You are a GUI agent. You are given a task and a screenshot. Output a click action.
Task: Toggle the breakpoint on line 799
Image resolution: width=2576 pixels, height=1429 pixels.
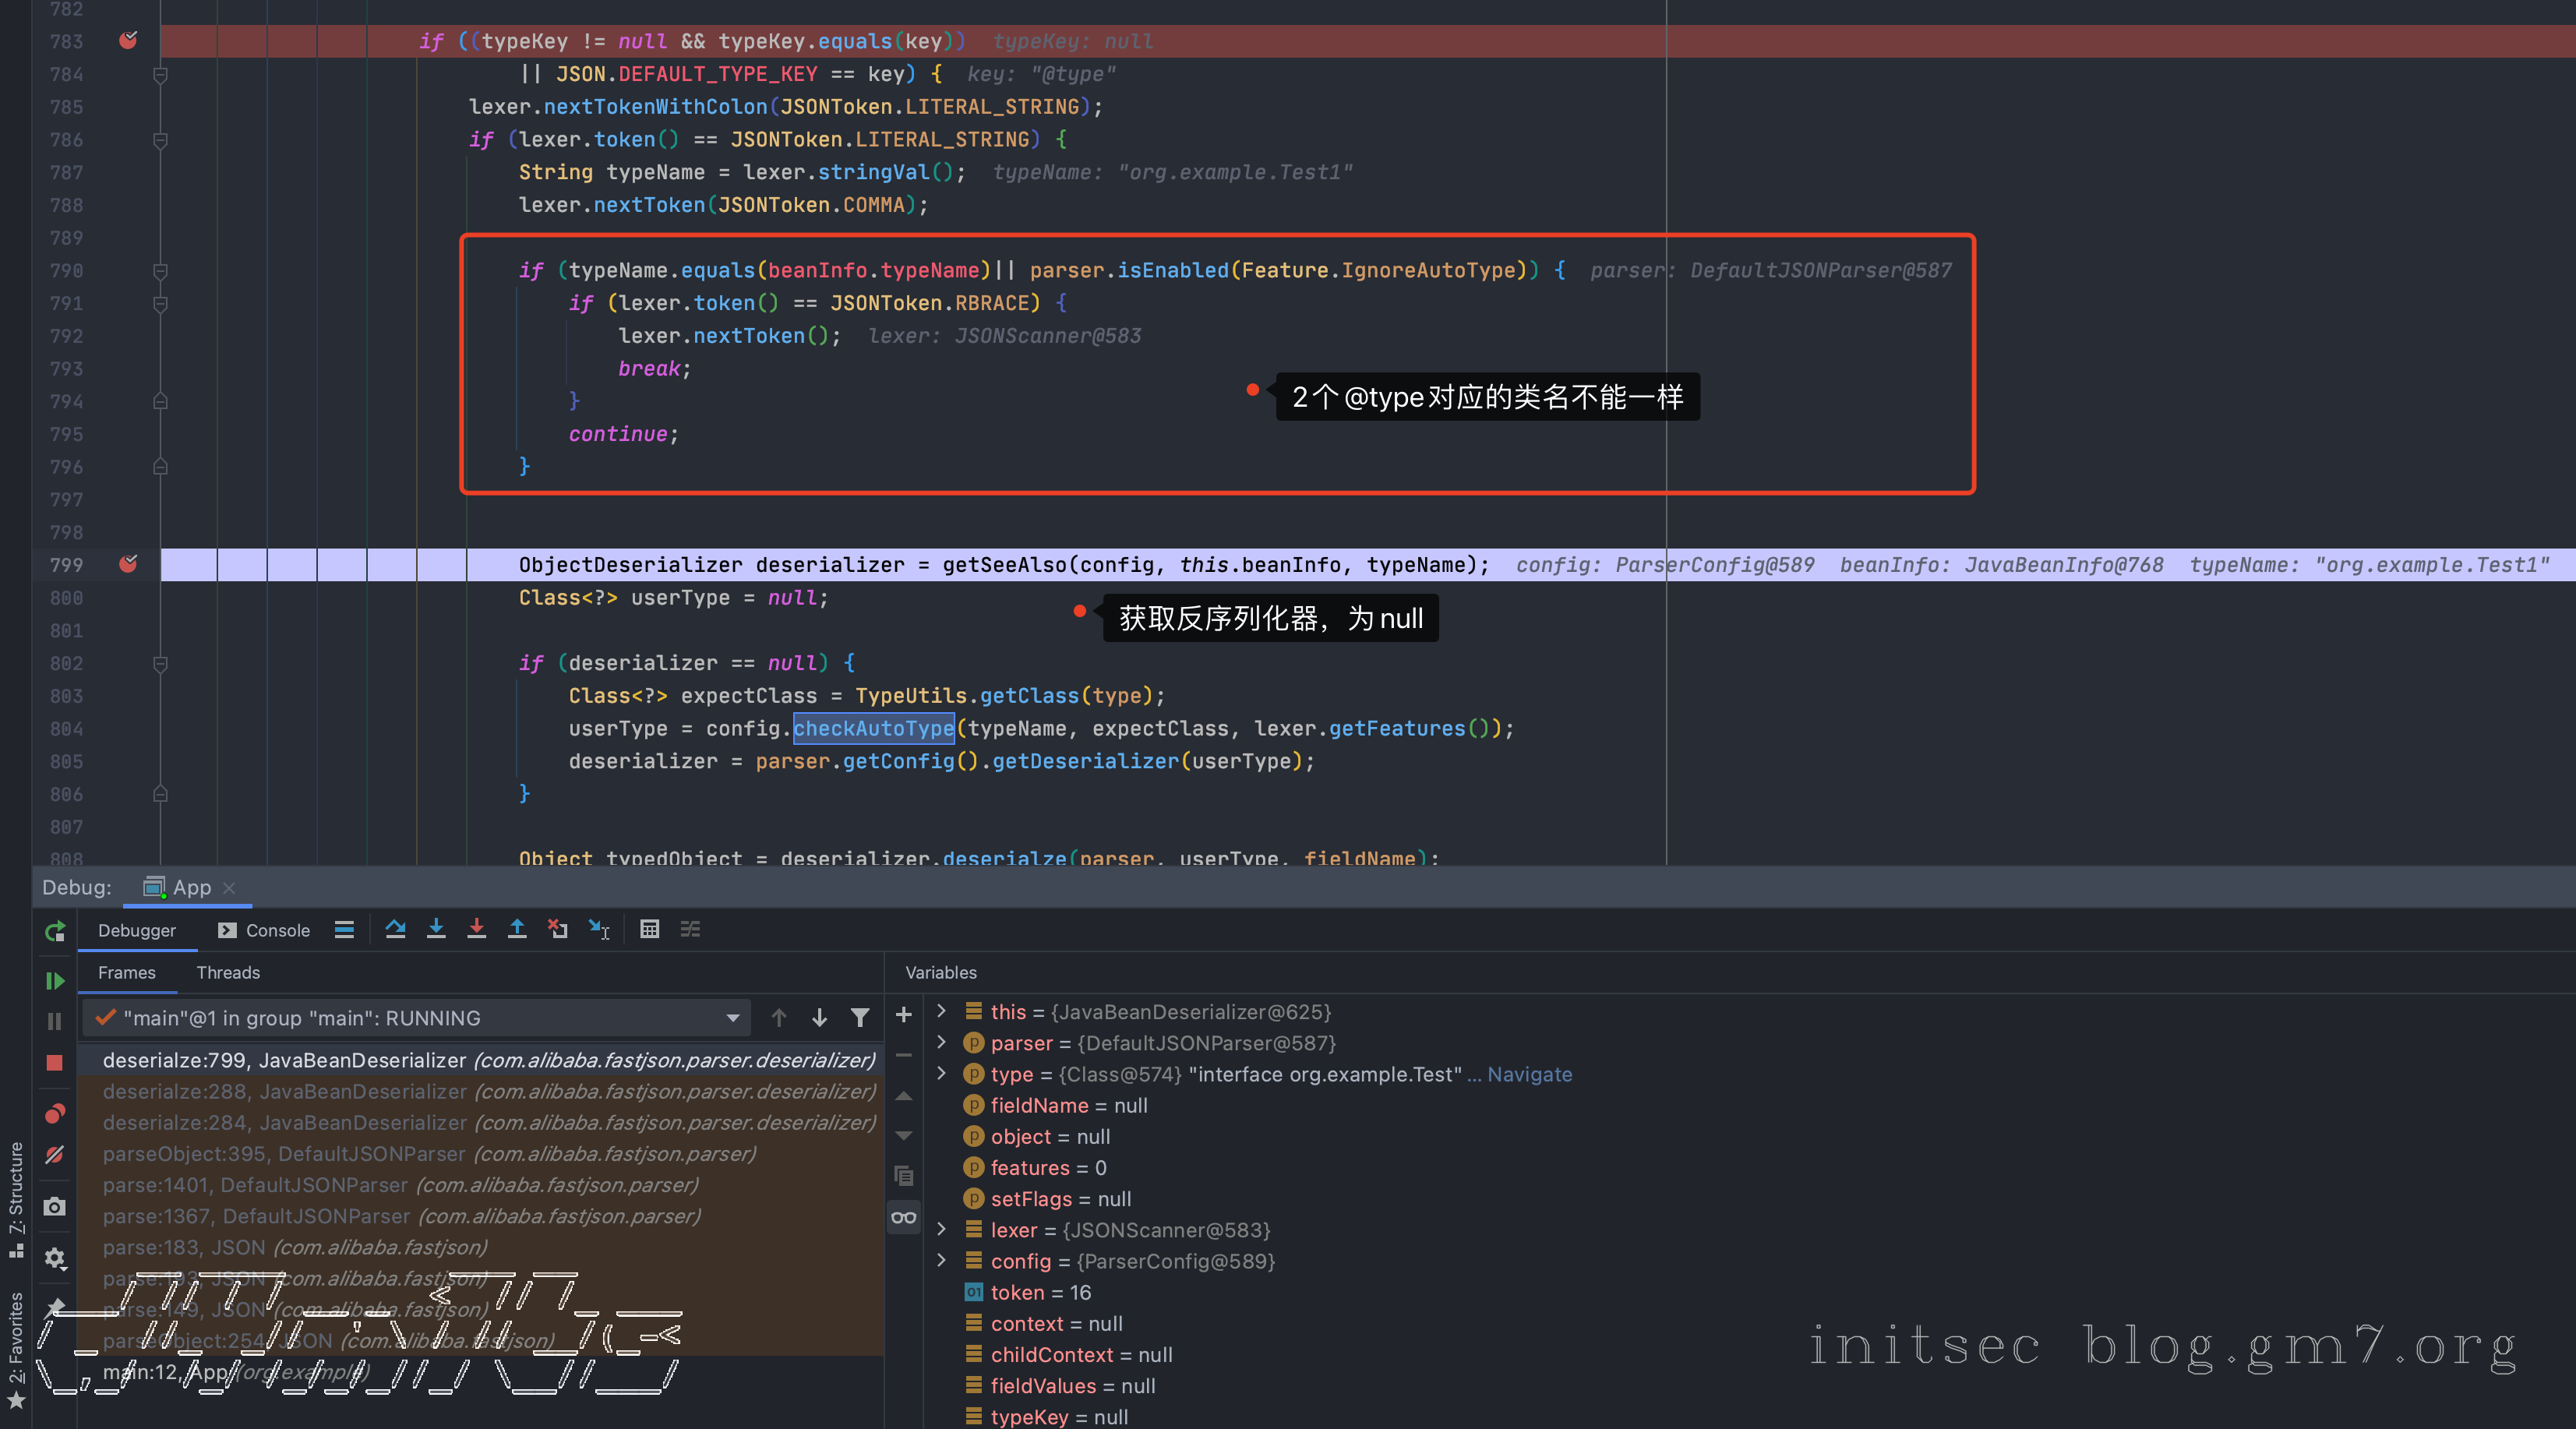tap(128, 564)
